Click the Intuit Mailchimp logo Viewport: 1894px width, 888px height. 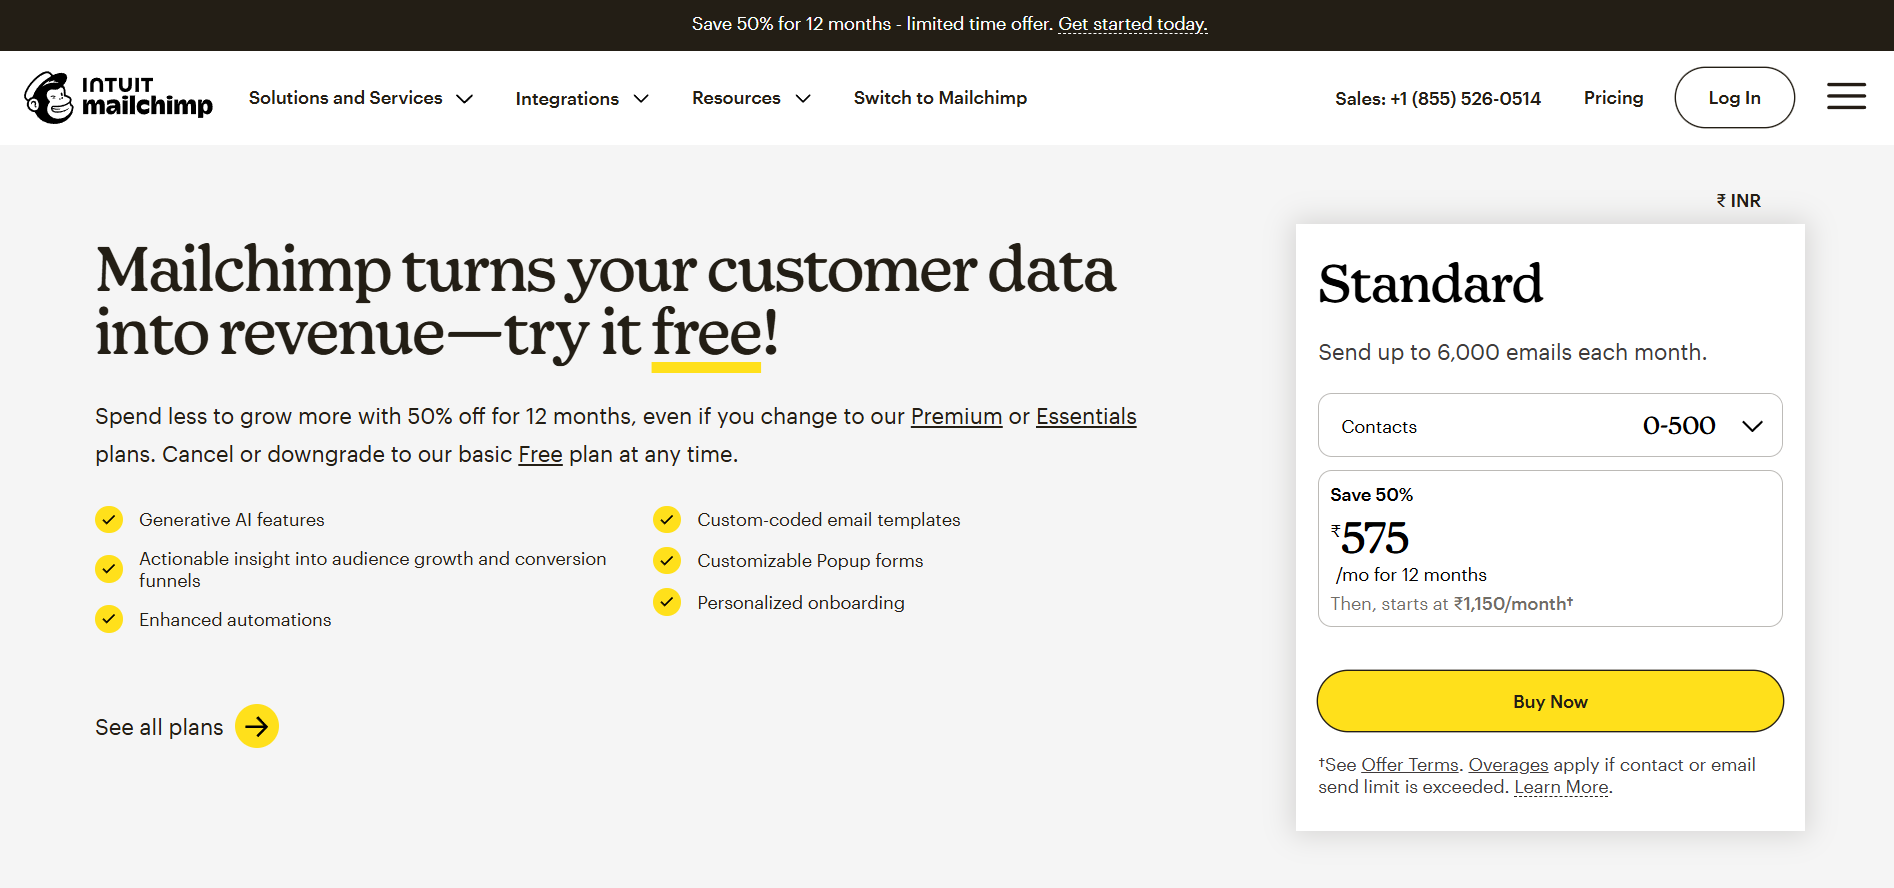coord(118,98)
